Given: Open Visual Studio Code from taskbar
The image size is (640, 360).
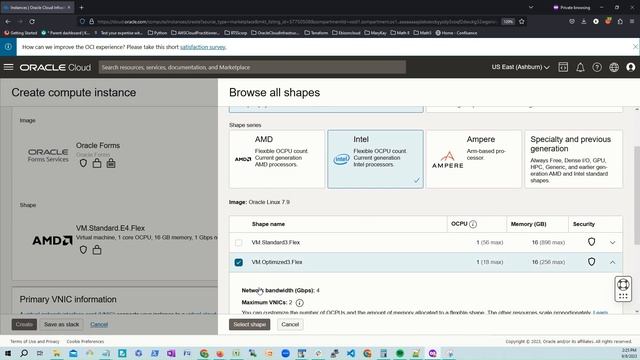Looking at the screenshot, I should click(351, 353).
